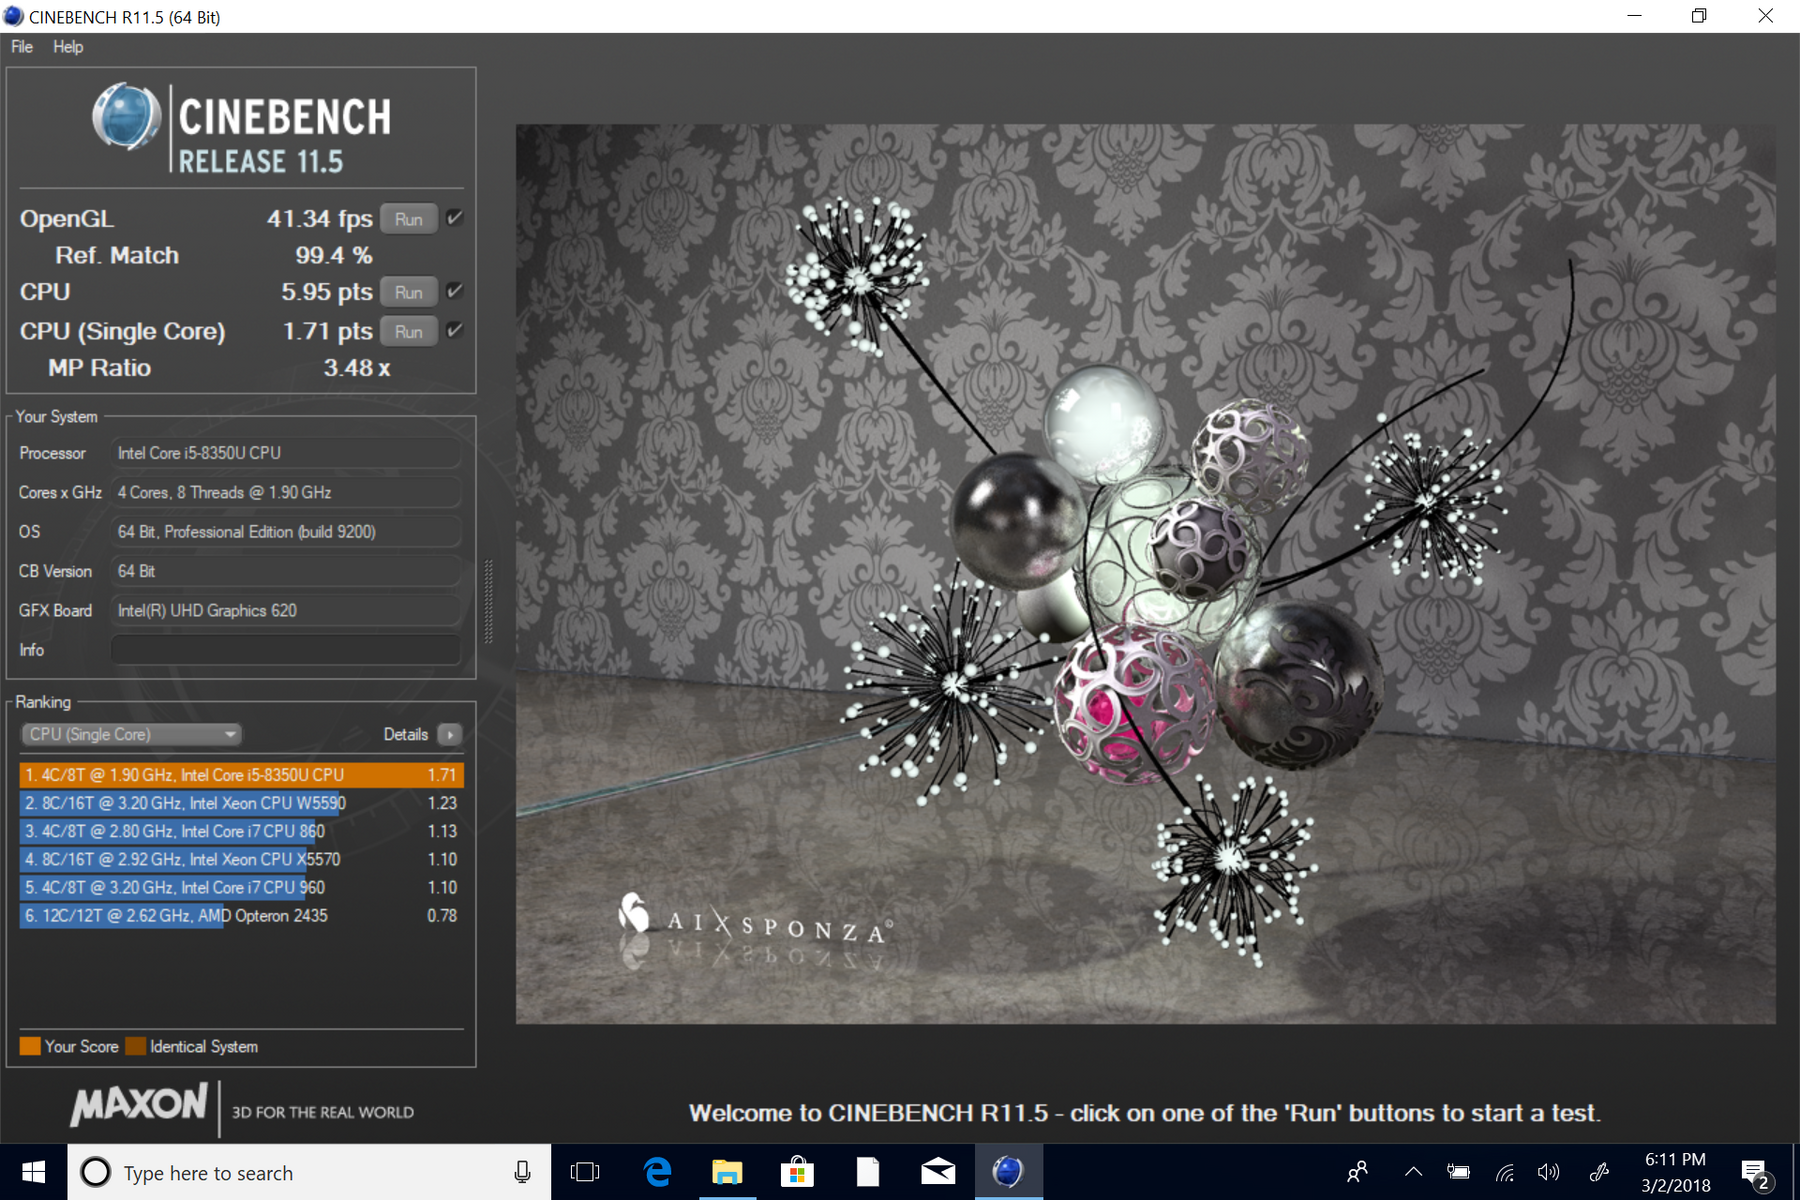Screen dimensions: 1800x1200
Task: Open the ranking type dropdown
Action: tap(131, 734)
